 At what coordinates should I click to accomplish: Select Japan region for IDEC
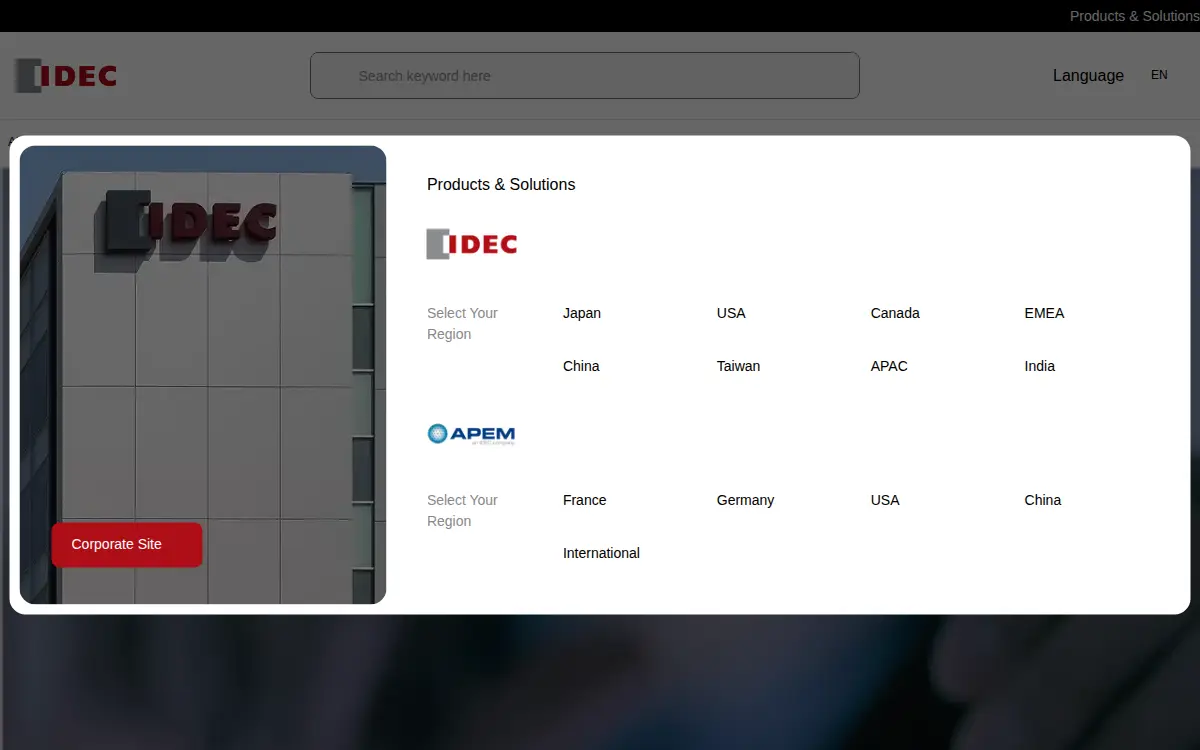click(x=582, y=313)
